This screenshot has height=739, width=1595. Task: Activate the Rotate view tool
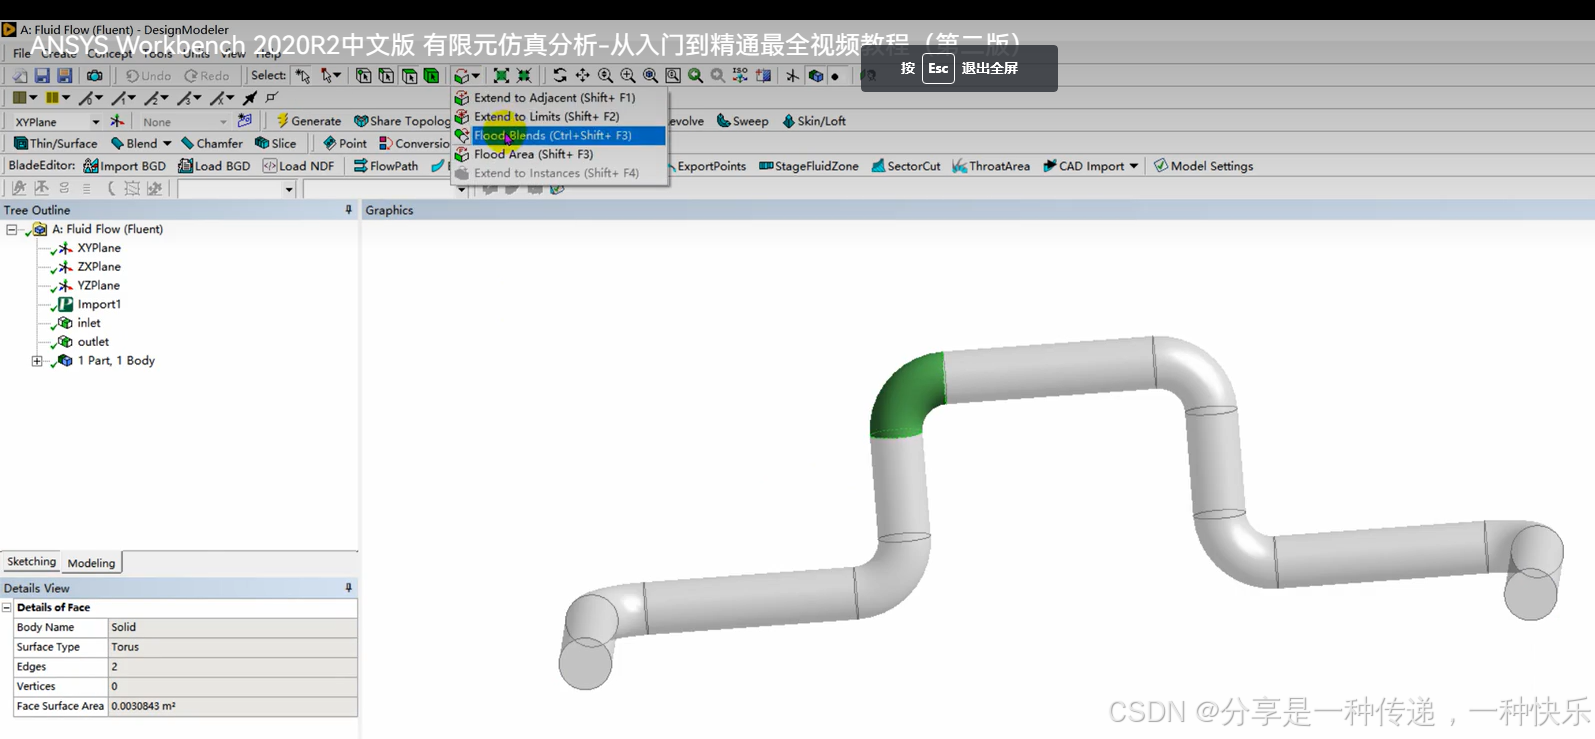click(560, 75)
